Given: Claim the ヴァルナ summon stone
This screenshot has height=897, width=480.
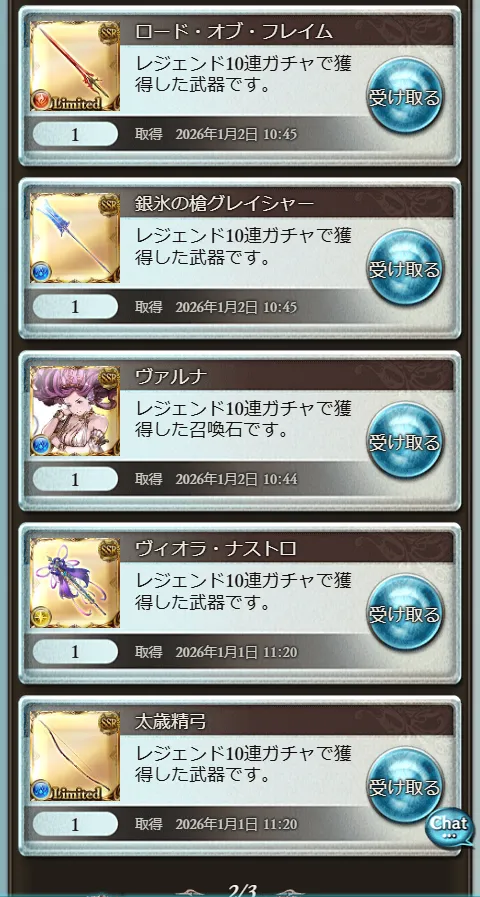Looking at the screenshot, I should click(x=404, y=441).
